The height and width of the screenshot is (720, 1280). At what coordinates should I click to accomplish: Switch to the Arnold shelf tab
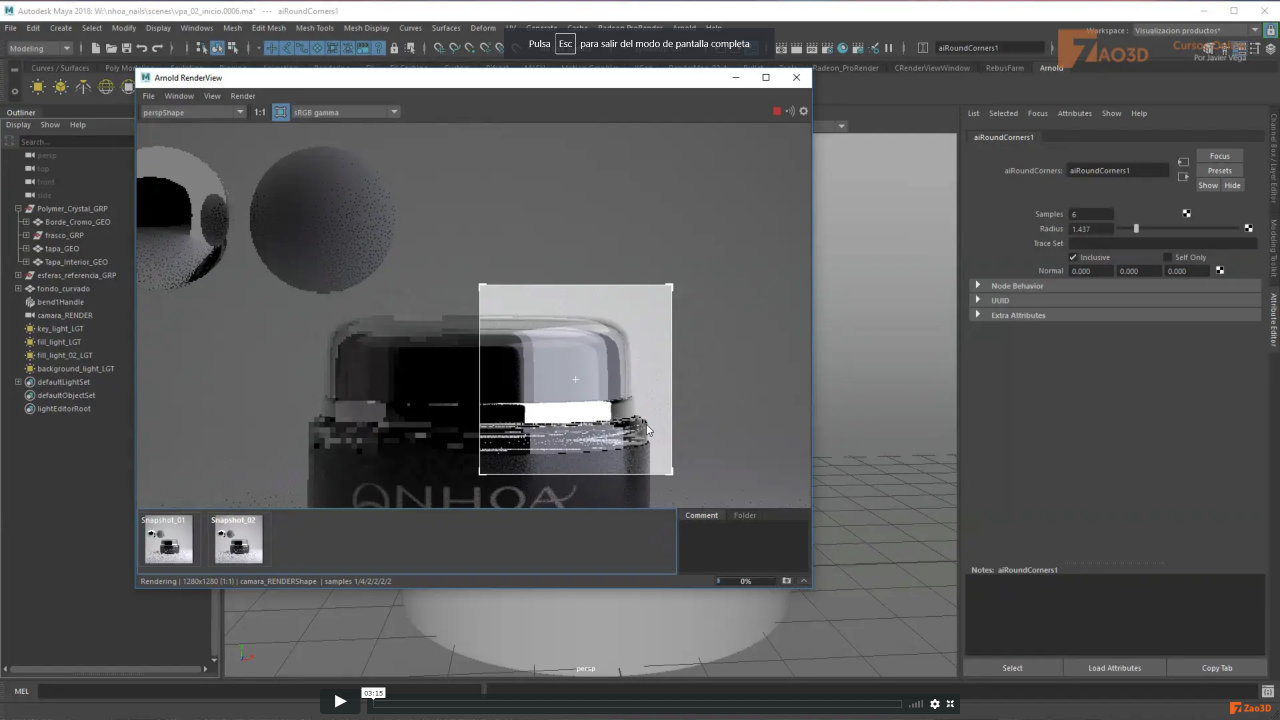[1051, 68]
